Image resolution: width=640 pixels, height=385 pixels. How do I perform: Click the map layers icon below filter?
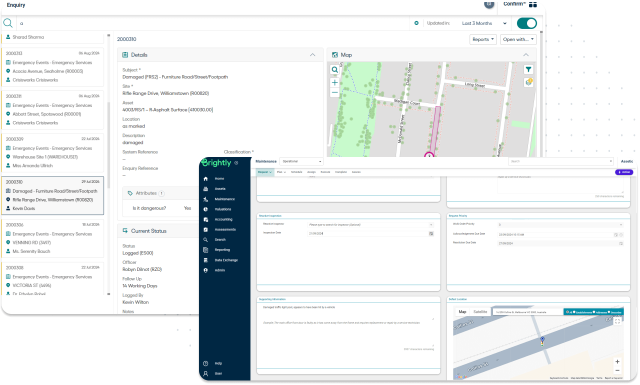pyautogui.click(x=529, y=82)
